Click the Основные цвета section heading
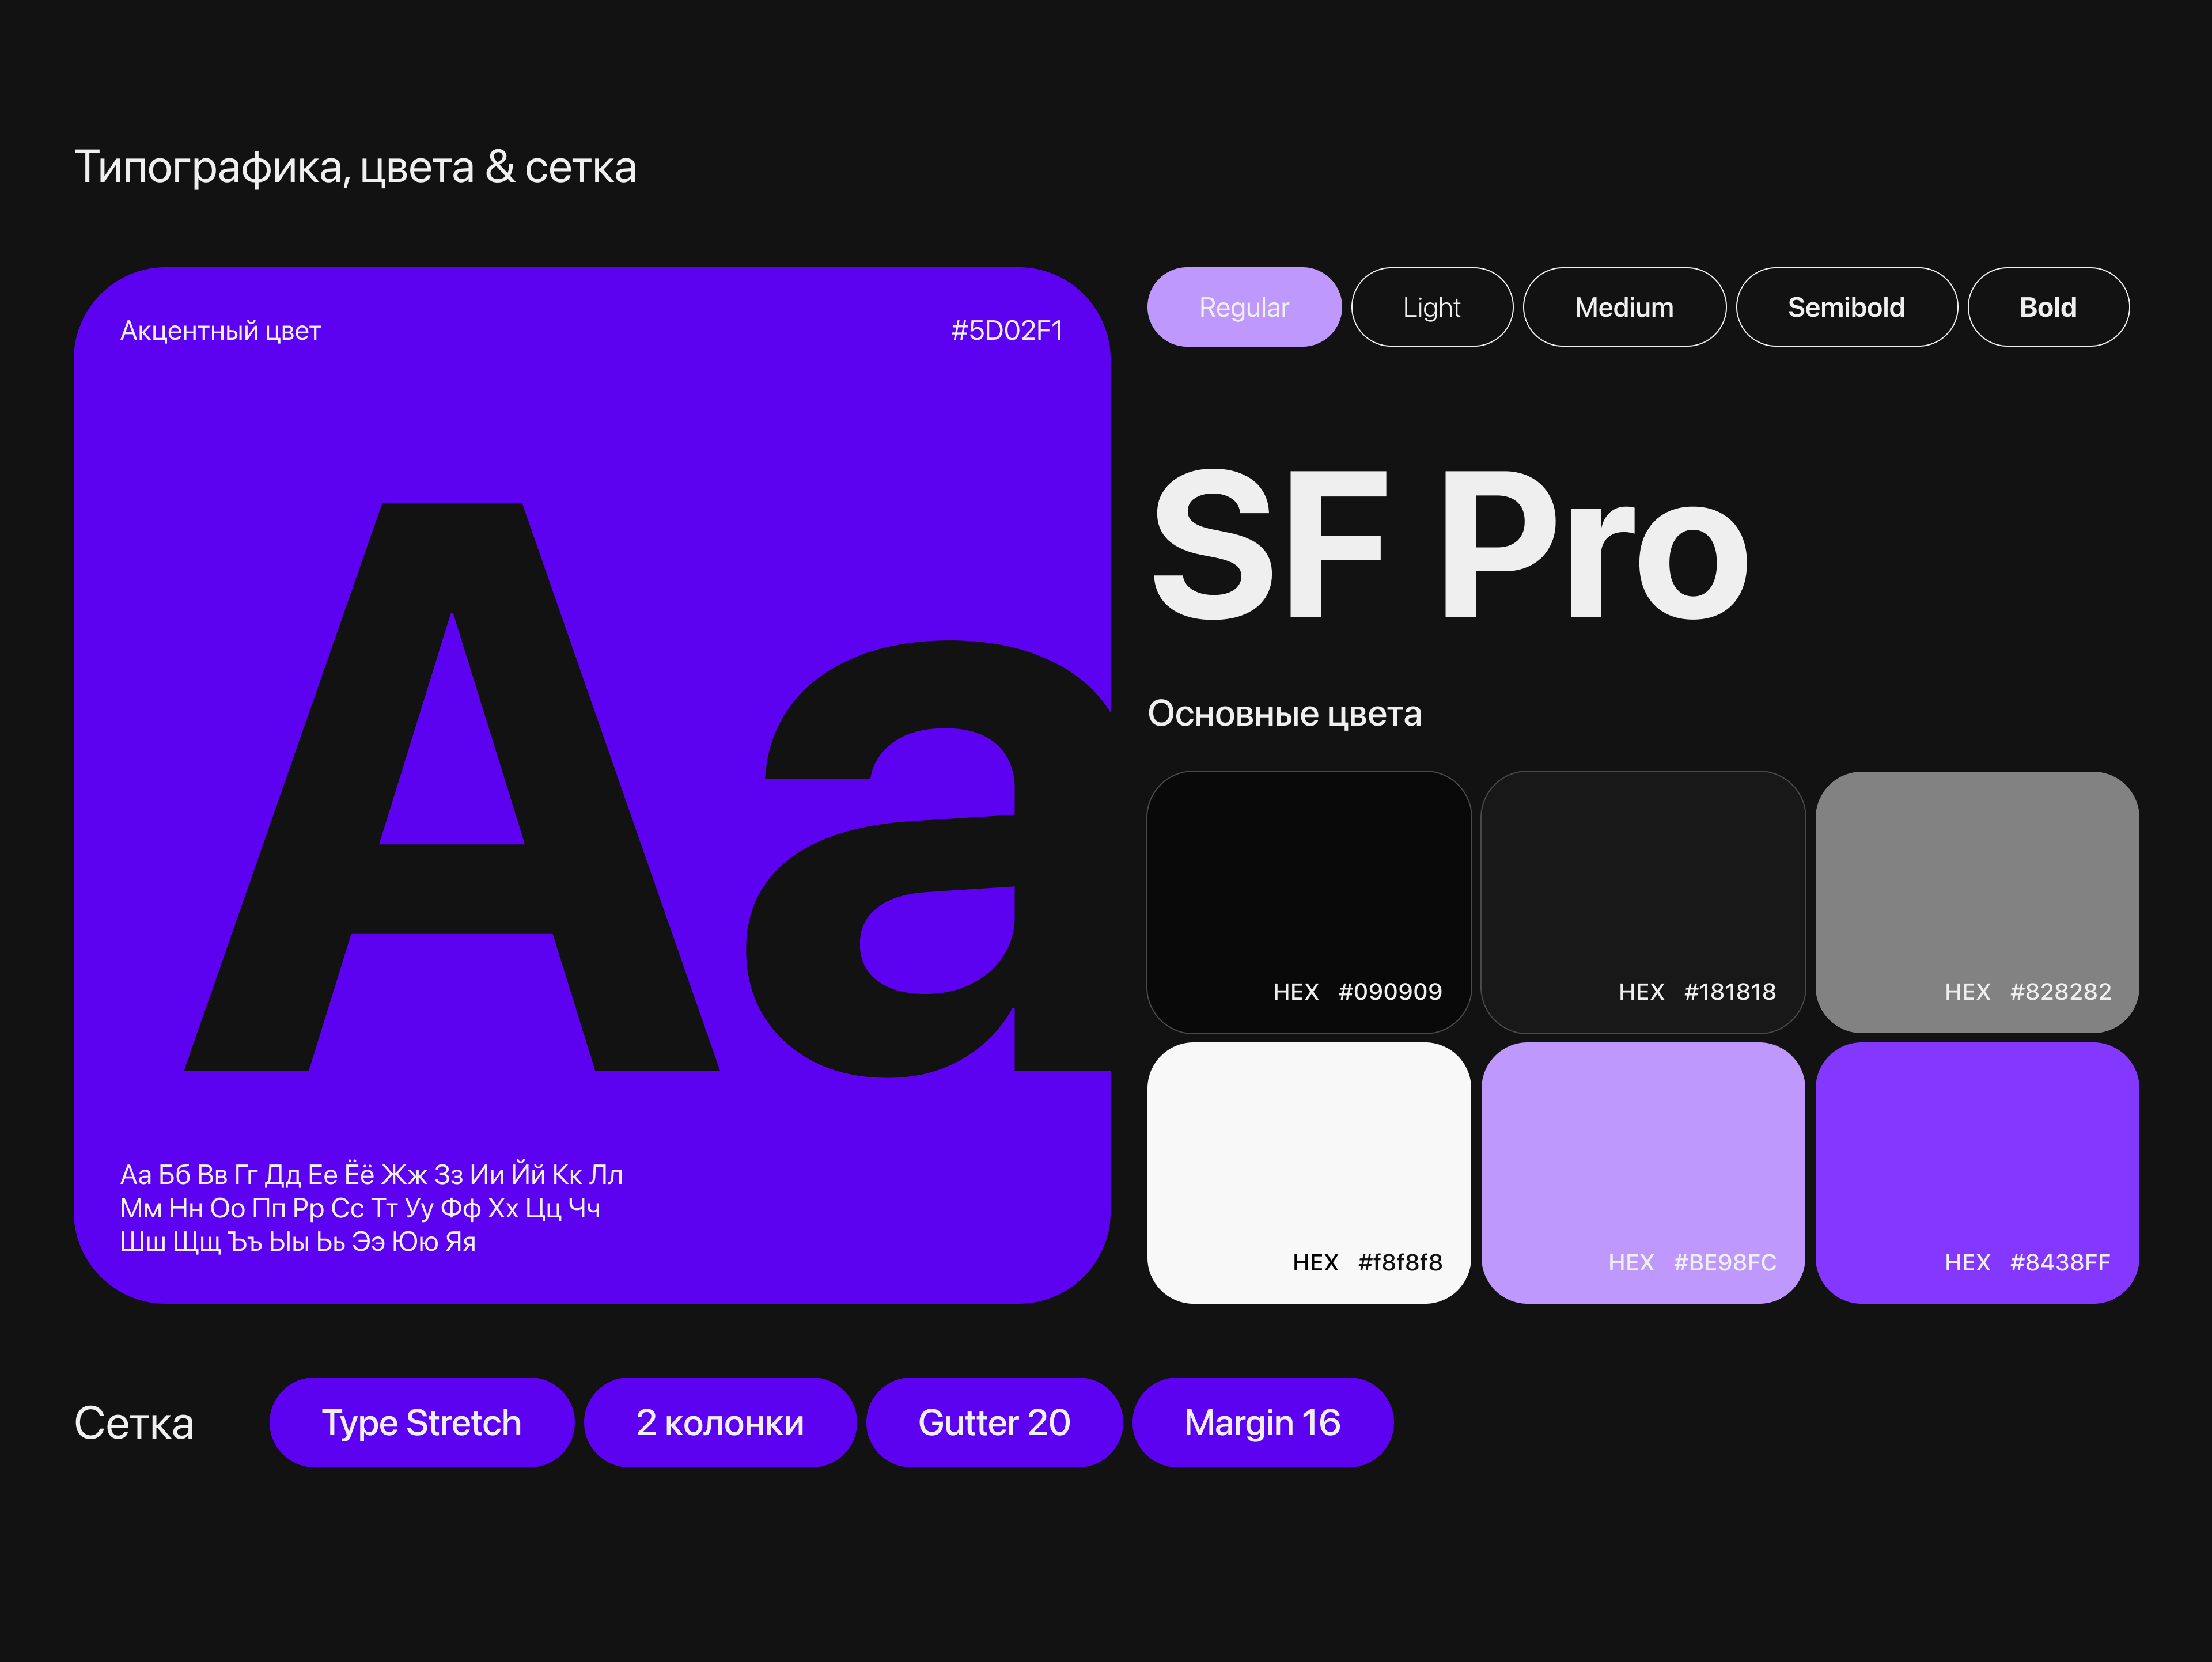The width and height of the screenshot is (2212, 1662). pyautogui.click(x=1284, y=714)
